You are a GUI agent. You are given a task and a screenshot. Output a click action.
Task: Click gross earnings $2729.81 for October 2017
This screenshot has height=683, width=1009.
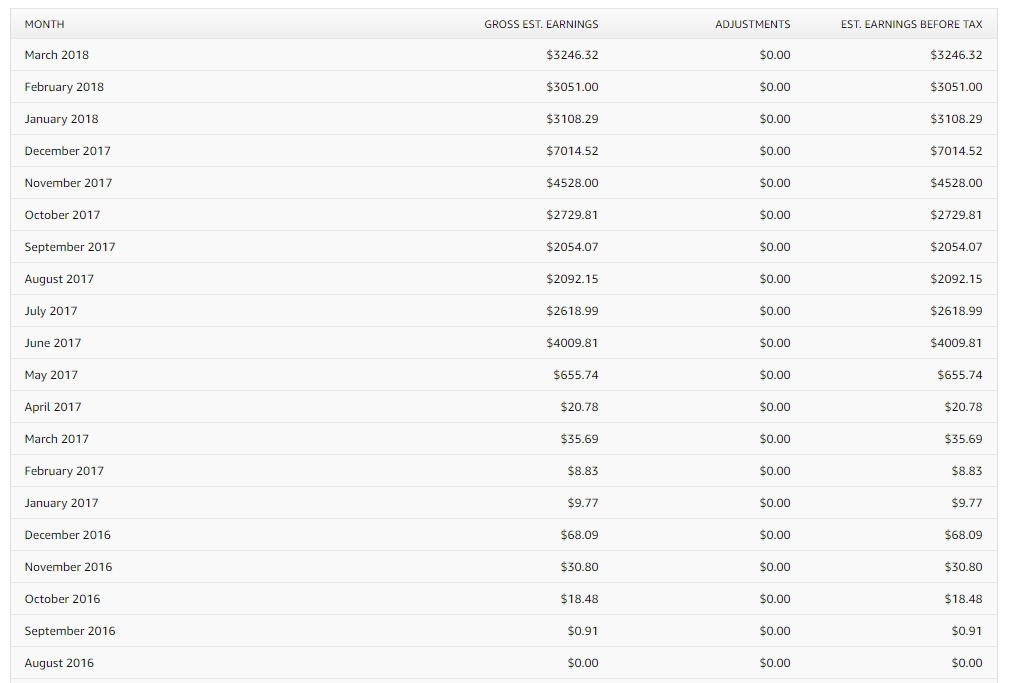[572, 215]
